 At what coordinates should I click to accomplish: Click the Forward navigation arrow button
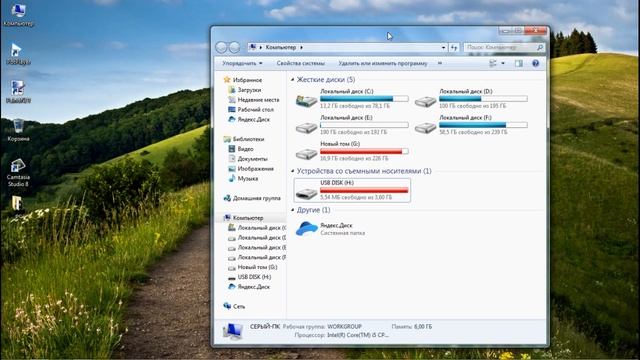(x=235, y=47)
